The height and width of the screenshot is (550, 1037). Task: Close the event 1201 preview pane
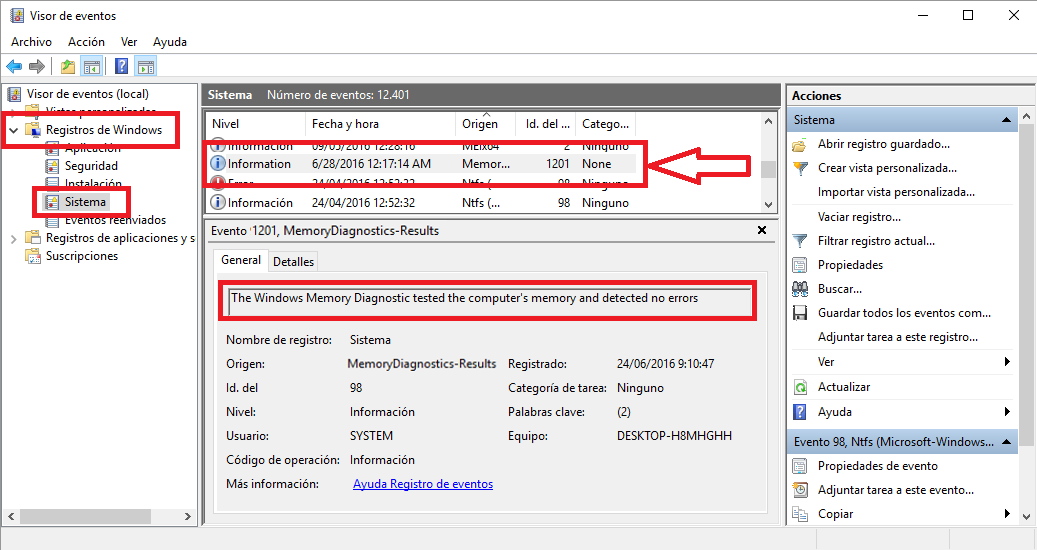[x=762, y=230]
